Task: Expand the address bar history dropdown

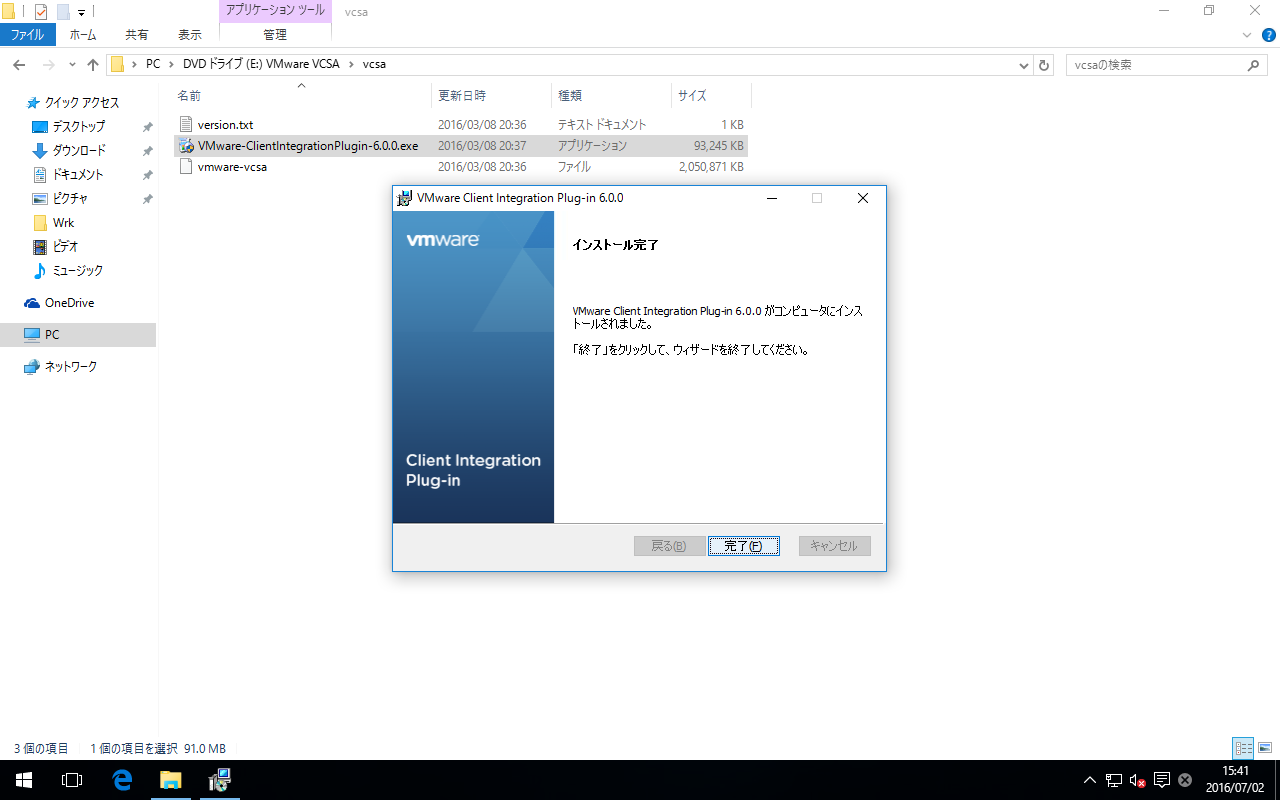Action: click(1024, 65)
